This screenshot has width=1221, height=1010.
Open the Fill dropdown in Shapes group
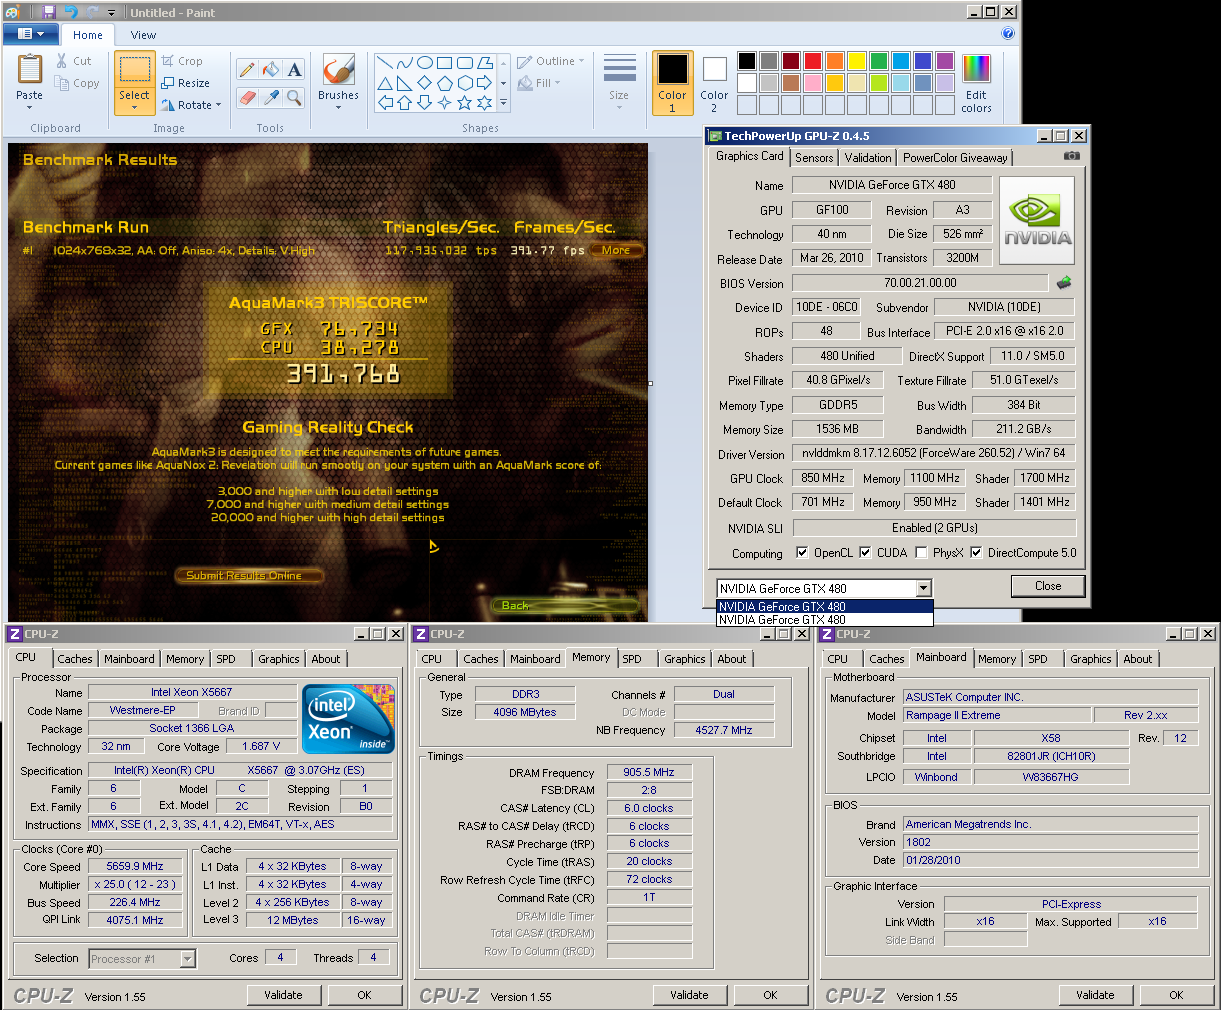coord(539,83)
